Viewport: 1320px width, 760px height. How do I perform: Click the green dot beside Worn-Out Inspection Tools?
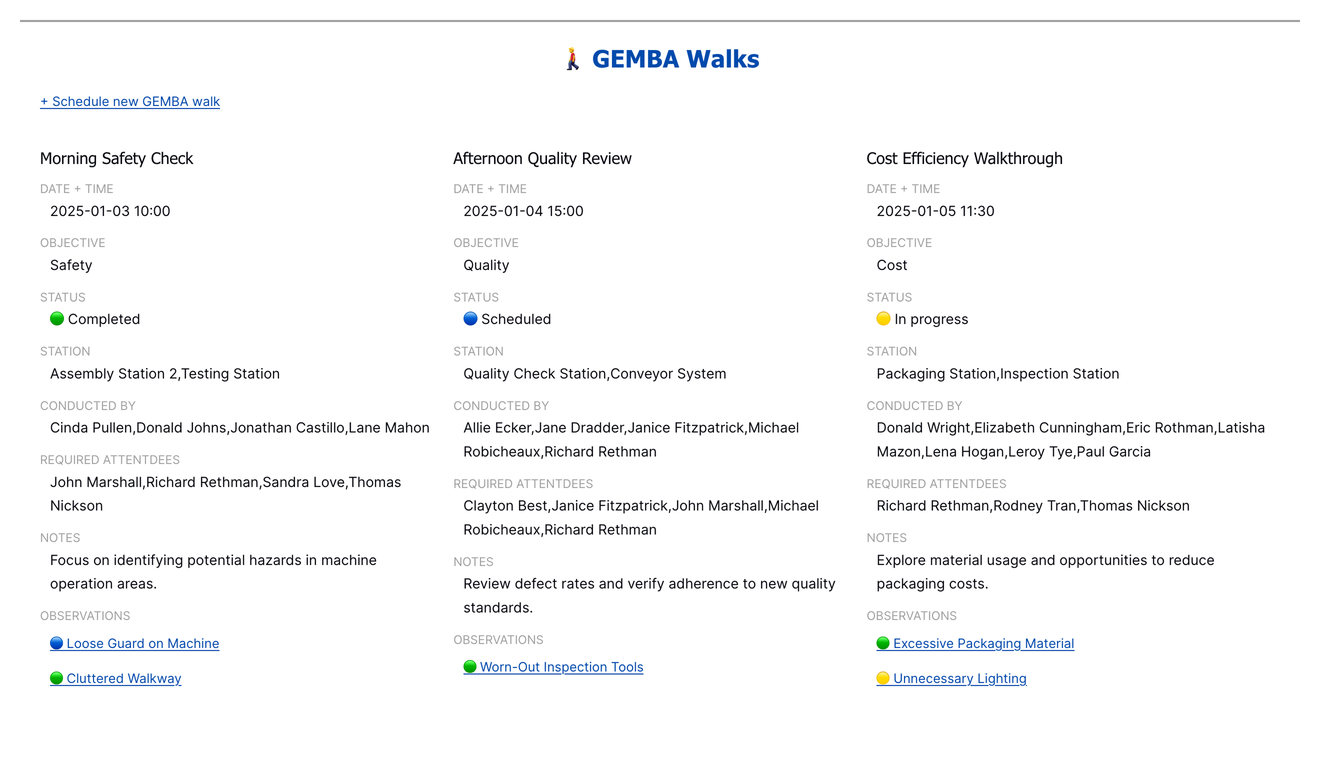pos(470,667)
